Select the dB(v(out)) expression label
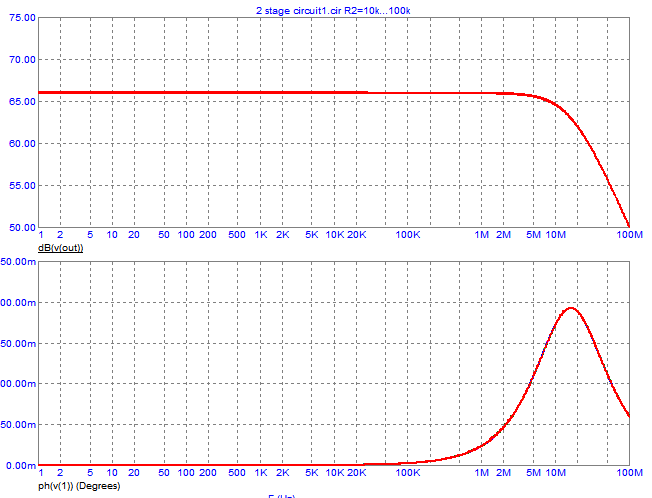The height and width of the screenshot is (498, 652). coord(61,248)
